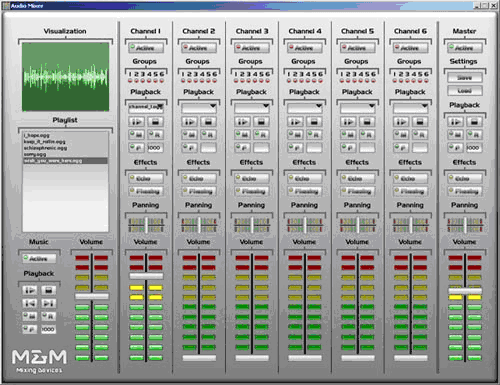The height and width of the screenshot is (385, 500).
Task: Click Music play/pause button
Action: (x=30, y=290)
